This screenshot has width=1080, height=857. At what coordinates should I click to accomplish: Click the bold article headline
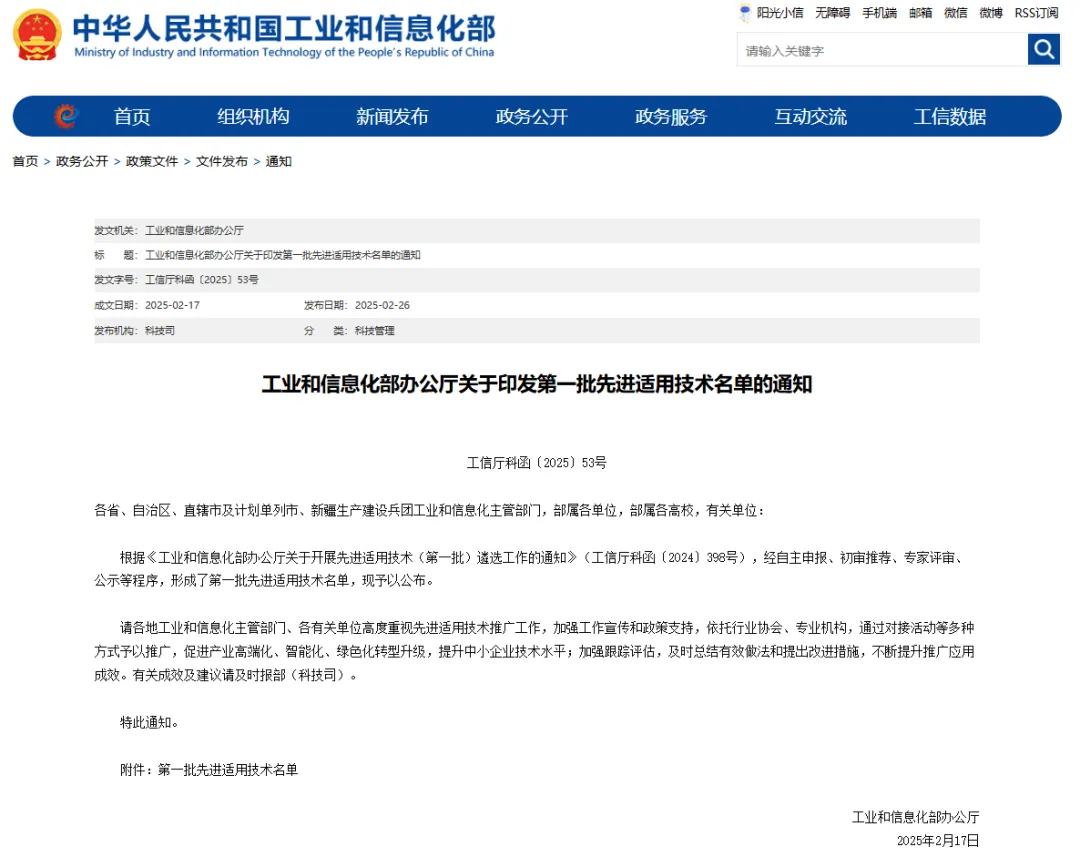[x=537, y=384]
